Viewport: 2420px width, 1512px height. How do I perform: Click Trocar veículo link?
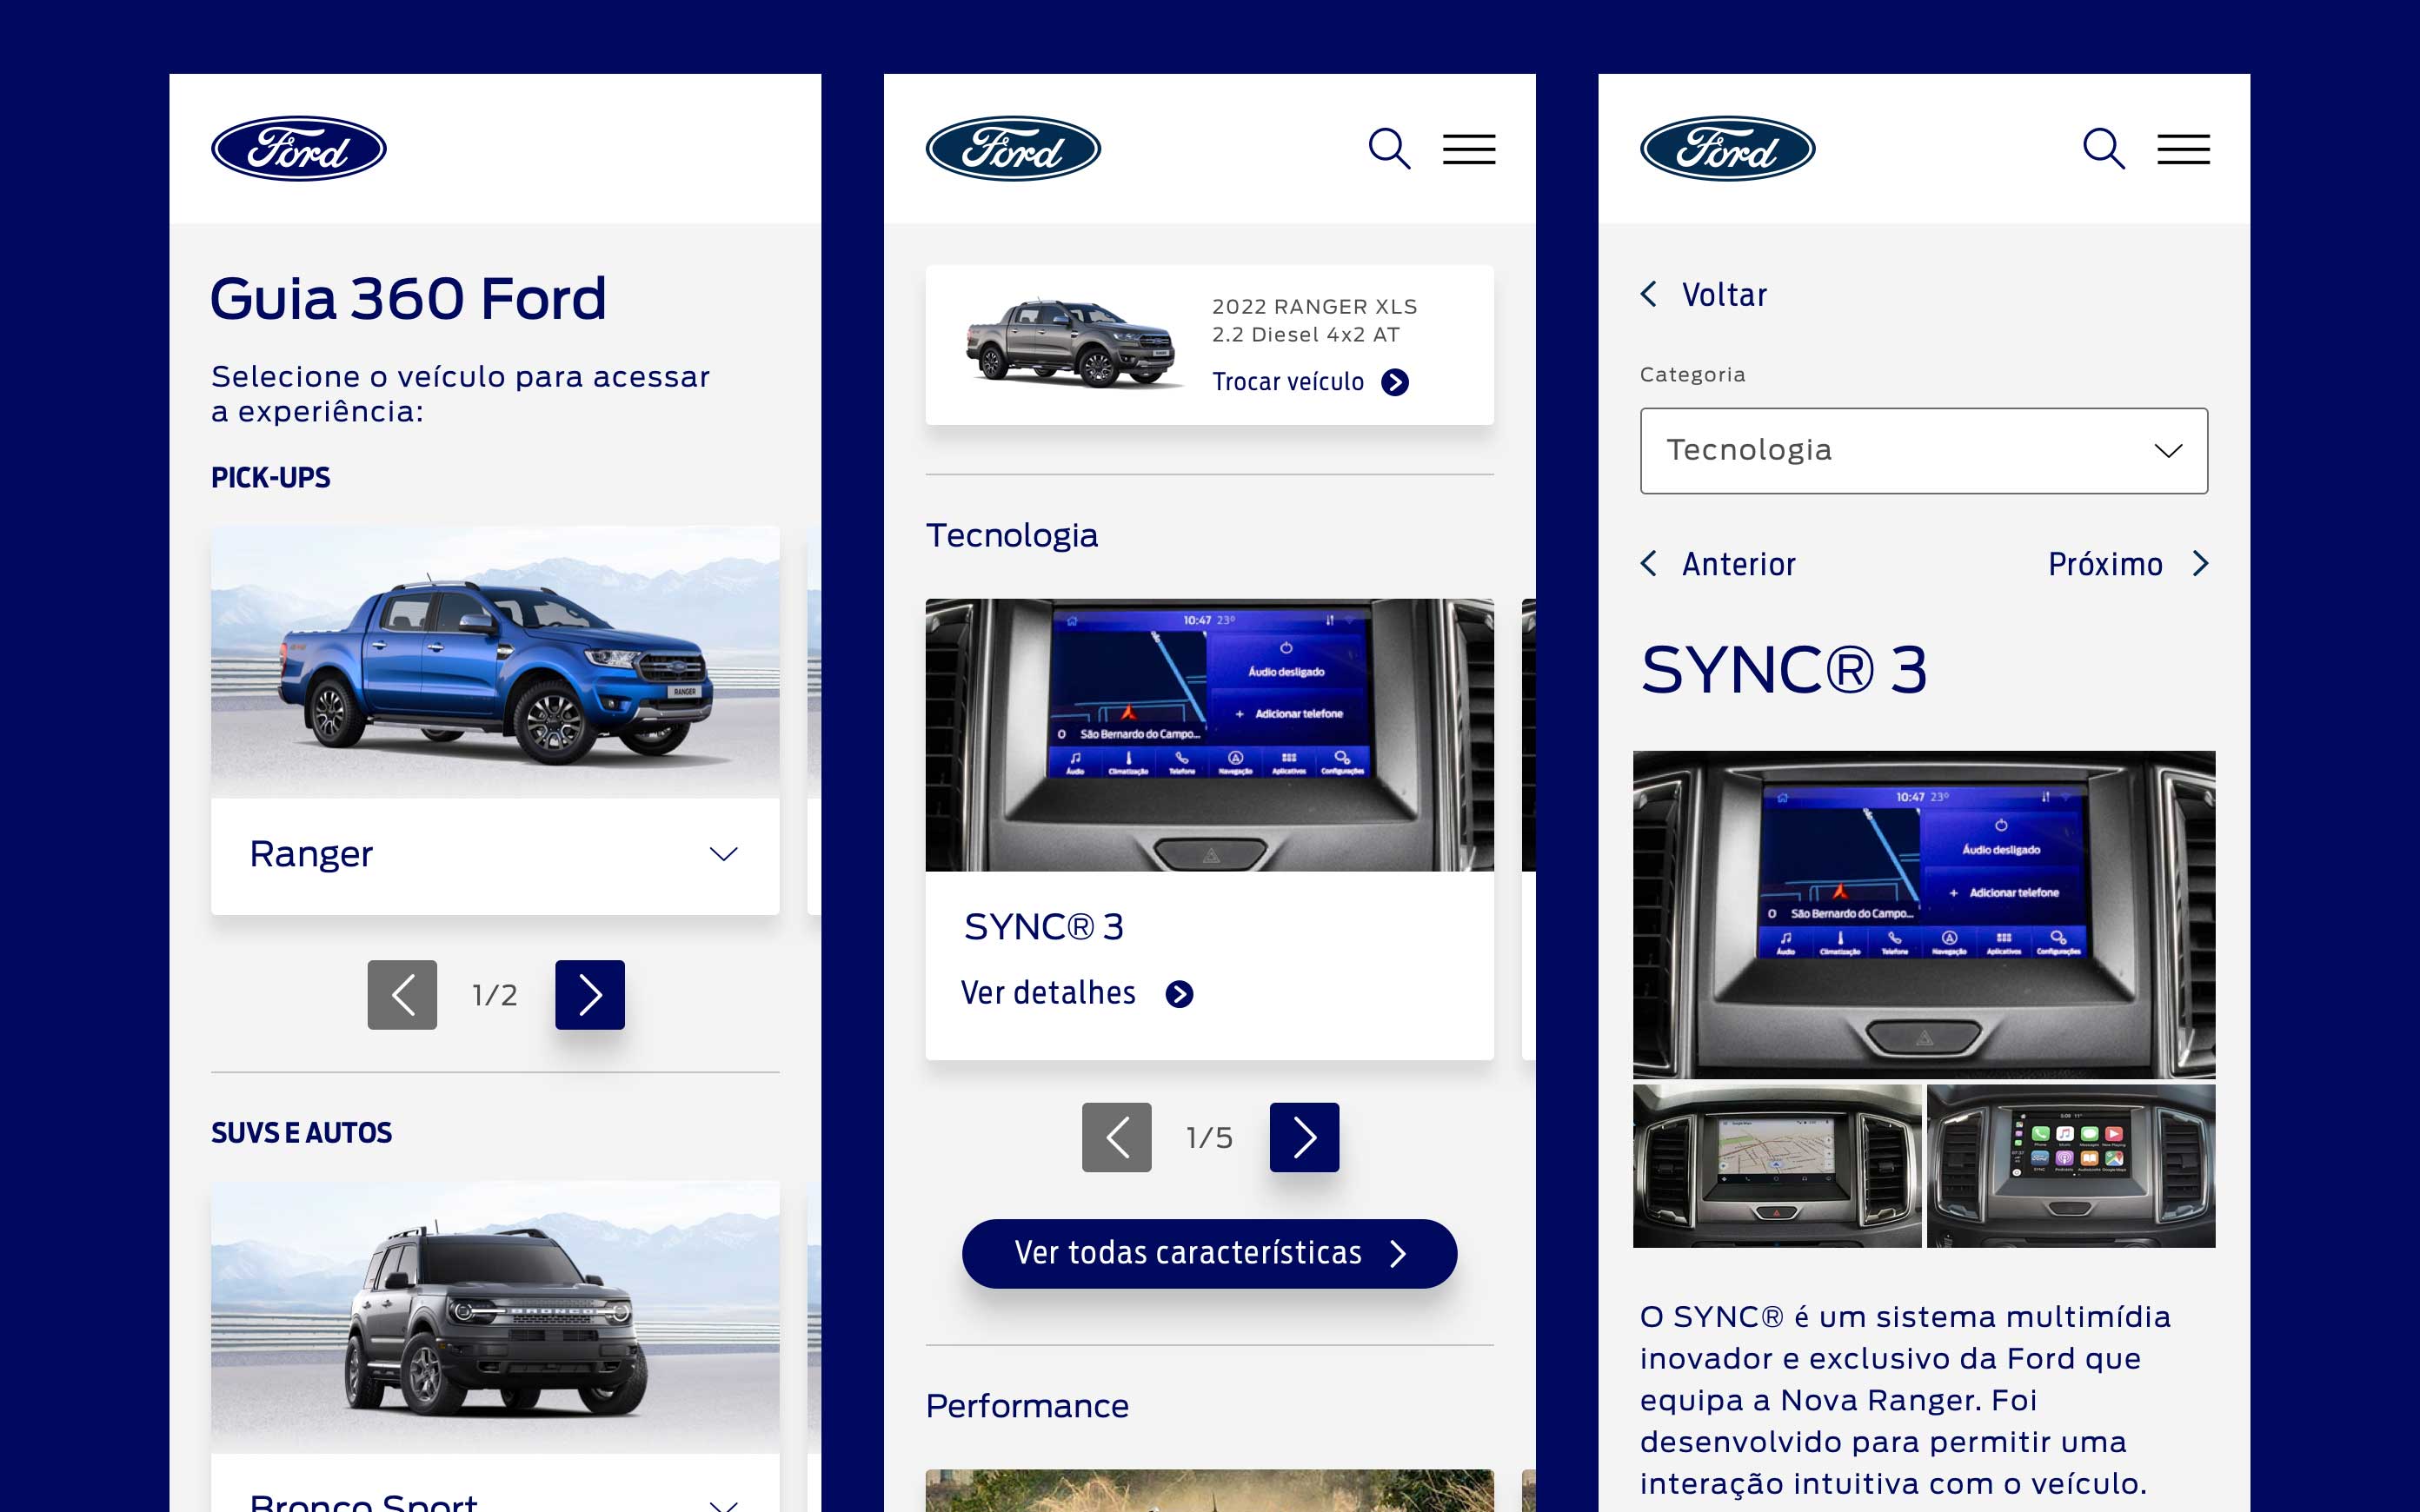pos(1288,382)
